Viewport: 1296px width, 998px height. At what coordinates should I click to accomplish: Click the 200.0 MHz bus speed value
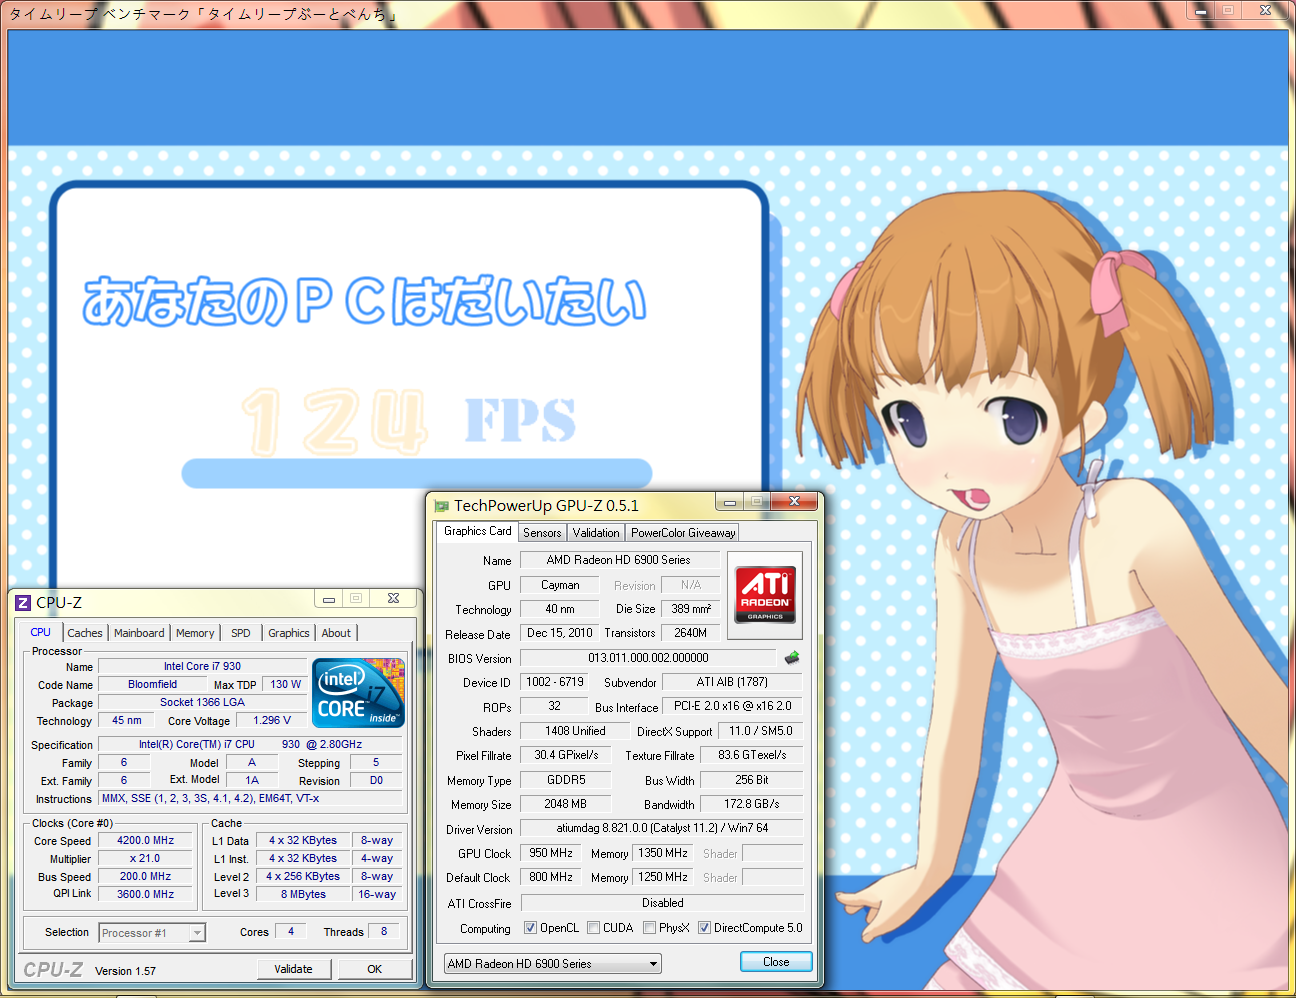(x=145, y=876)
